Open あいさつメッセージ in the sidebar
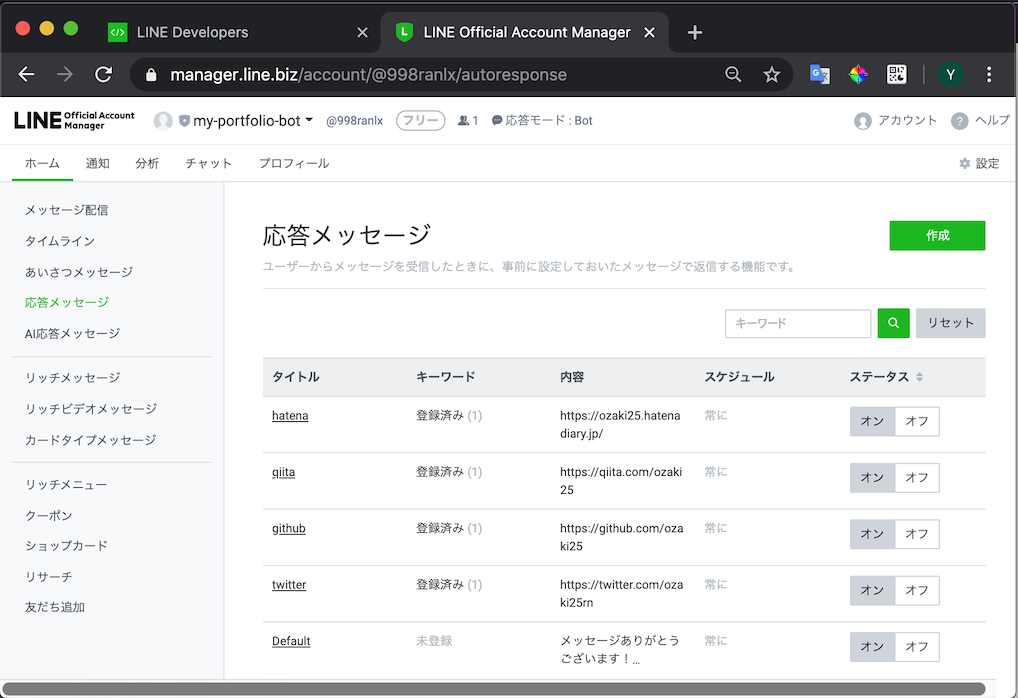This screenshot has width=1018, height=698. click(79, 272)
